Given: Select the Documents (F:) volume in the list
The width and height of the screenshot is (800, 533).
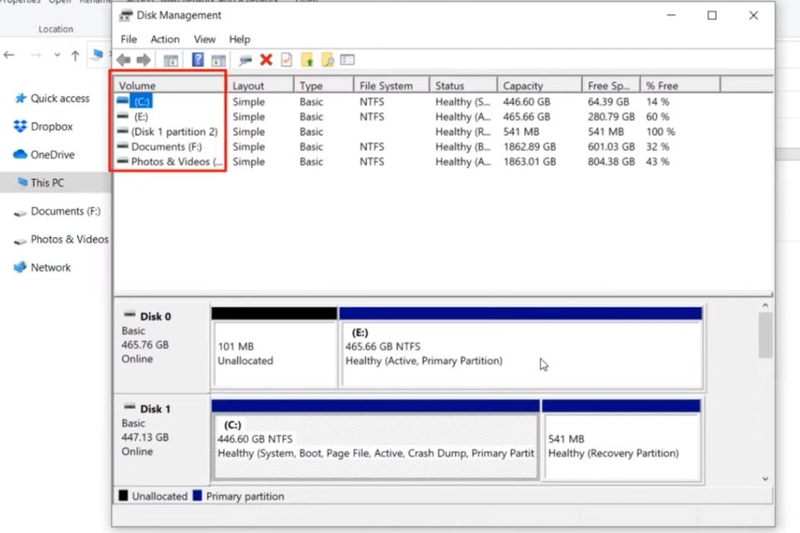Looking at the screenshot, I should [x=166, y=146].
